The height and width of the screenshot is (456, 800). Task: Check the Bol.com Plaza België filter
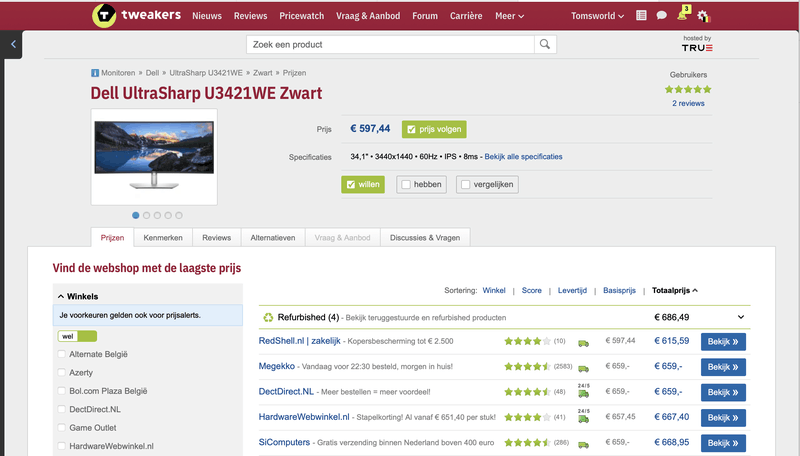[62, 391]
